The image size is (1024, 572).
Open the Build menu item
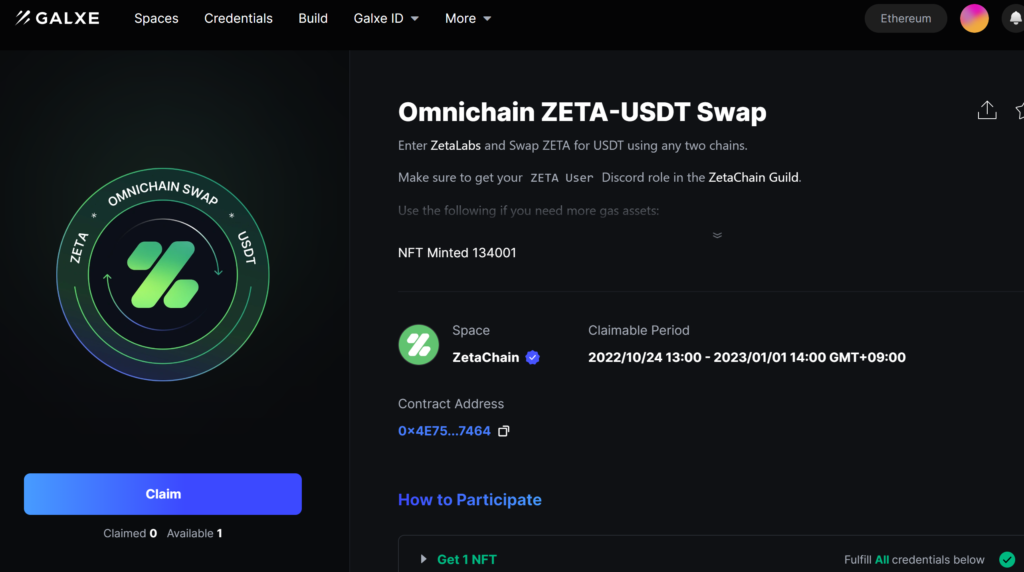(x=313, y=18)
